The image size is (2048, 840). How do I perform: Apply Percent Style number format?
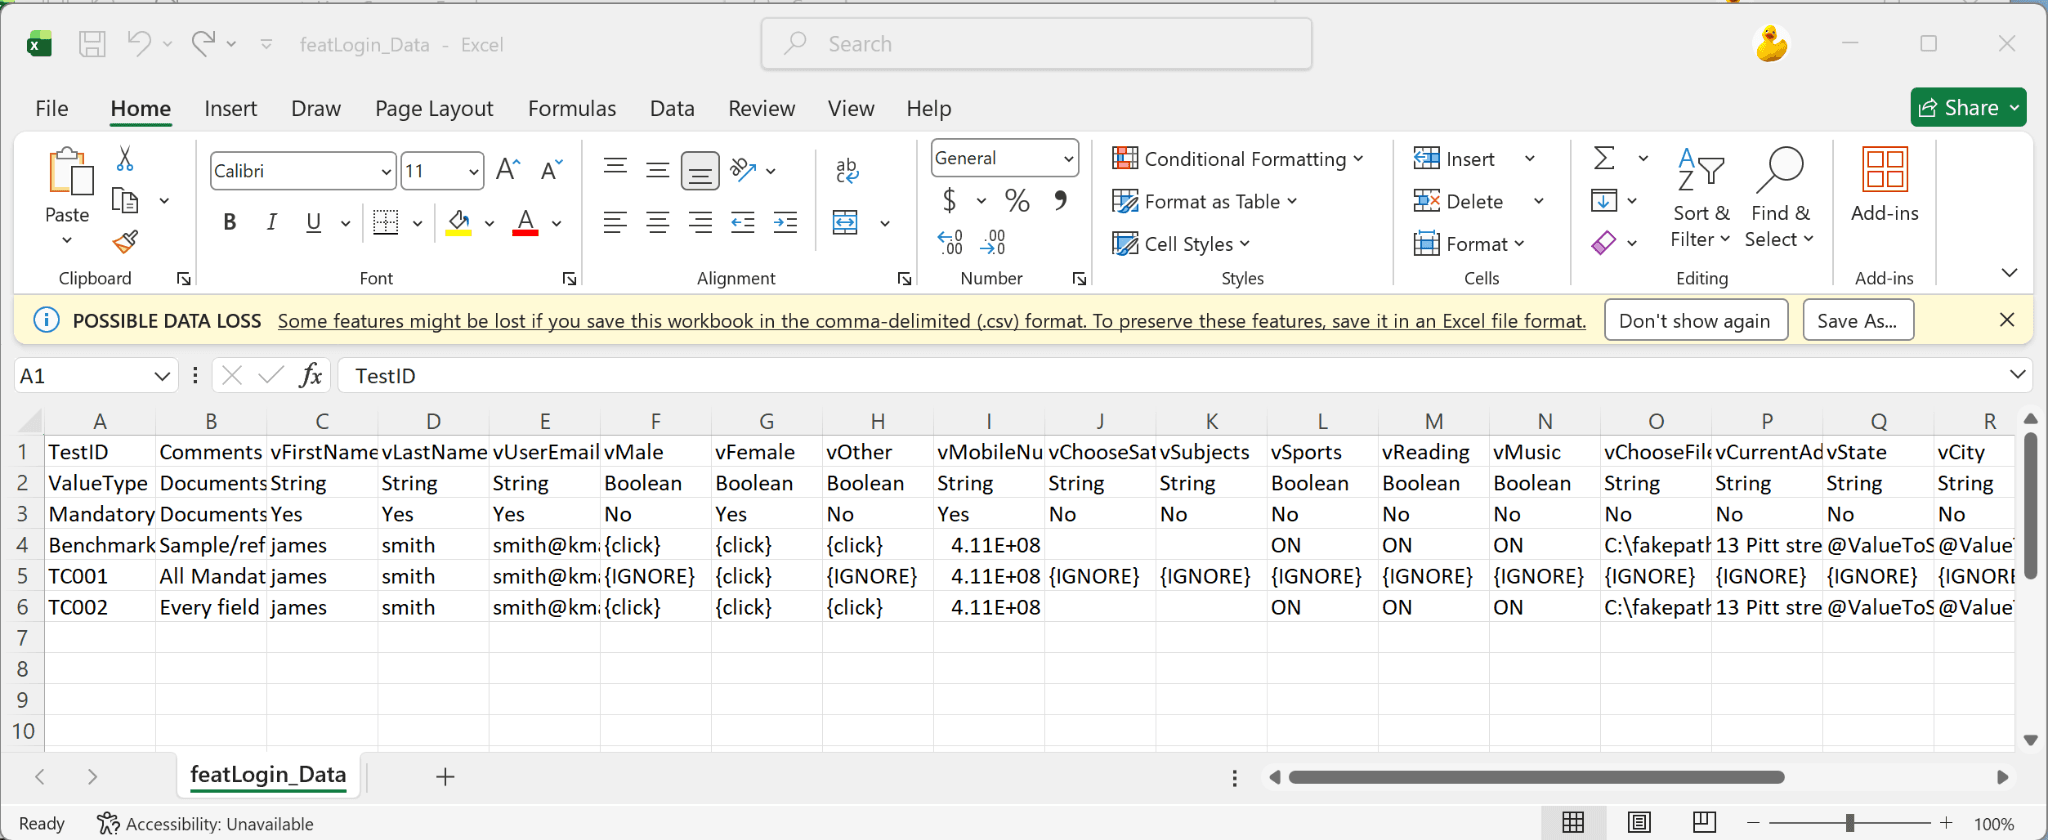pos(1017,201)
